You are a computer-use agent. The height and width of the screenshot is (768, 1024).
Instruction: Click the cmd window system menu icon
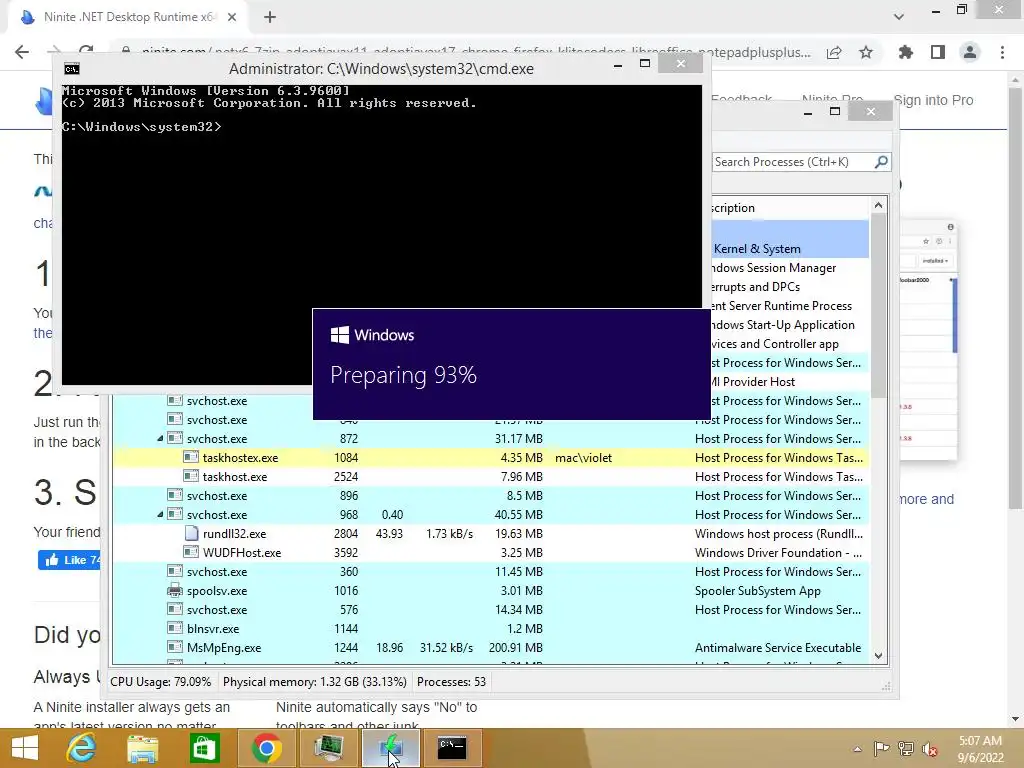(x=72, y=69)
